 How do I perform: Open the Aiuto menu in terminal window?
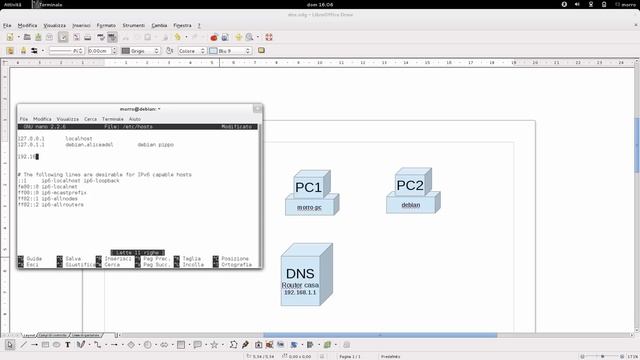click(x=135, y=119)
